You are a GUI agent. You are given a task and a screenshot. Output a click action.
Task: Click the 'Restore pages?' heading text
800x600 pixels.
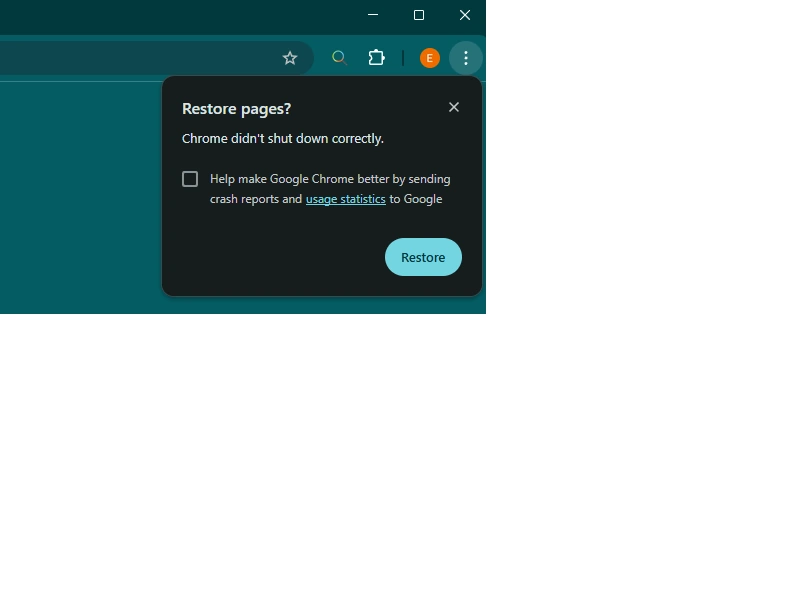236,109
